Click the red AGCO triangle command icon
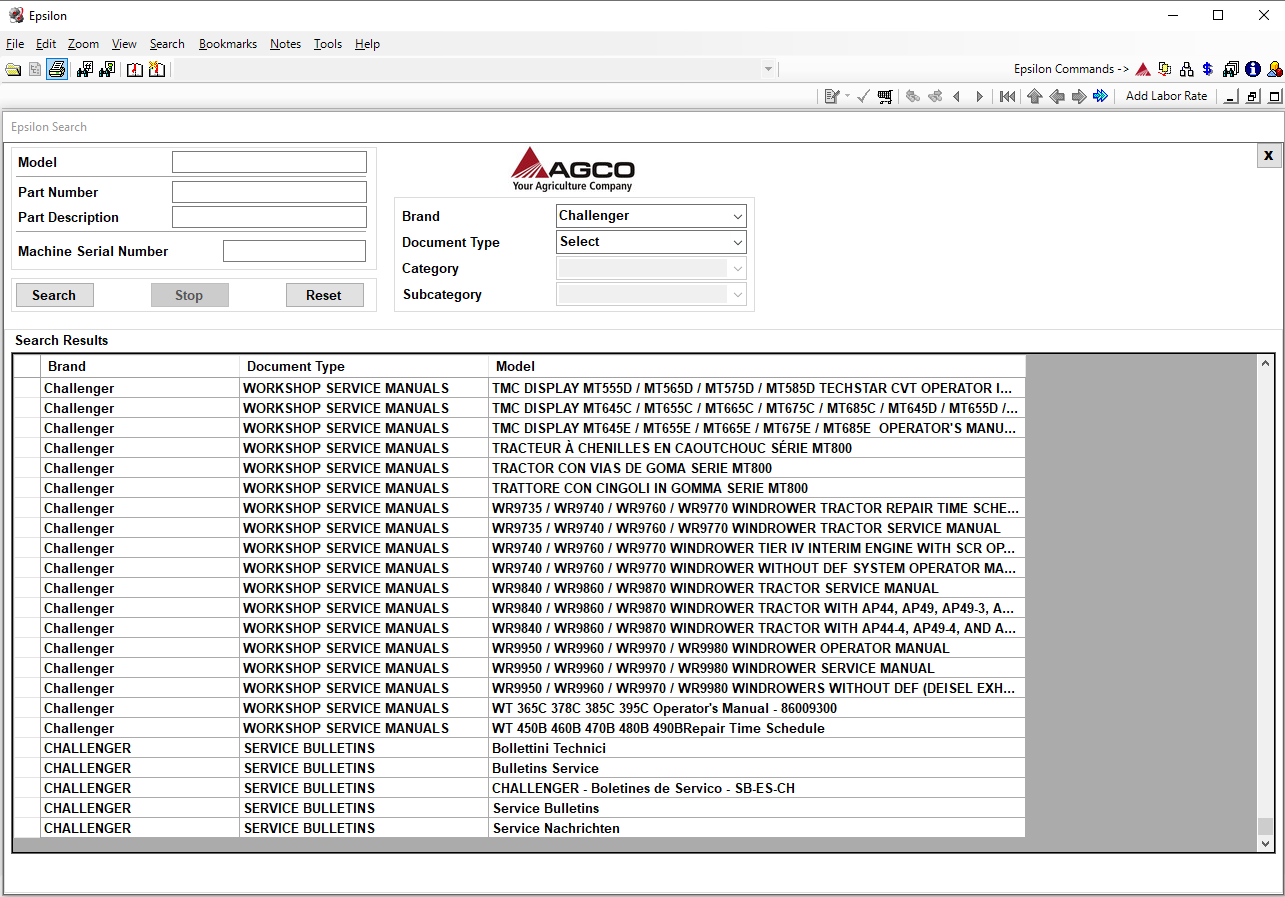Image resolution: width=1285 pixels, height=897 pixels. click(x=1143, y=69)
